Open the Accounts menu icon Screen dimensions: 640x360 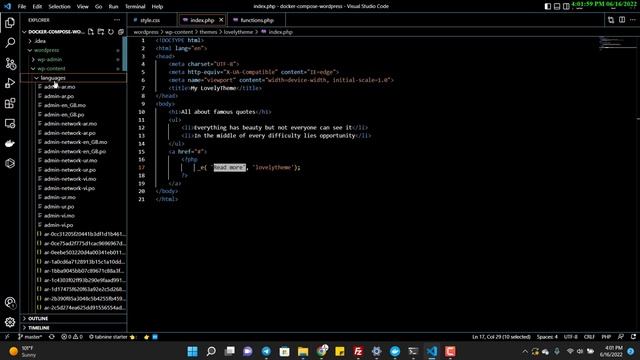[10, 302]
